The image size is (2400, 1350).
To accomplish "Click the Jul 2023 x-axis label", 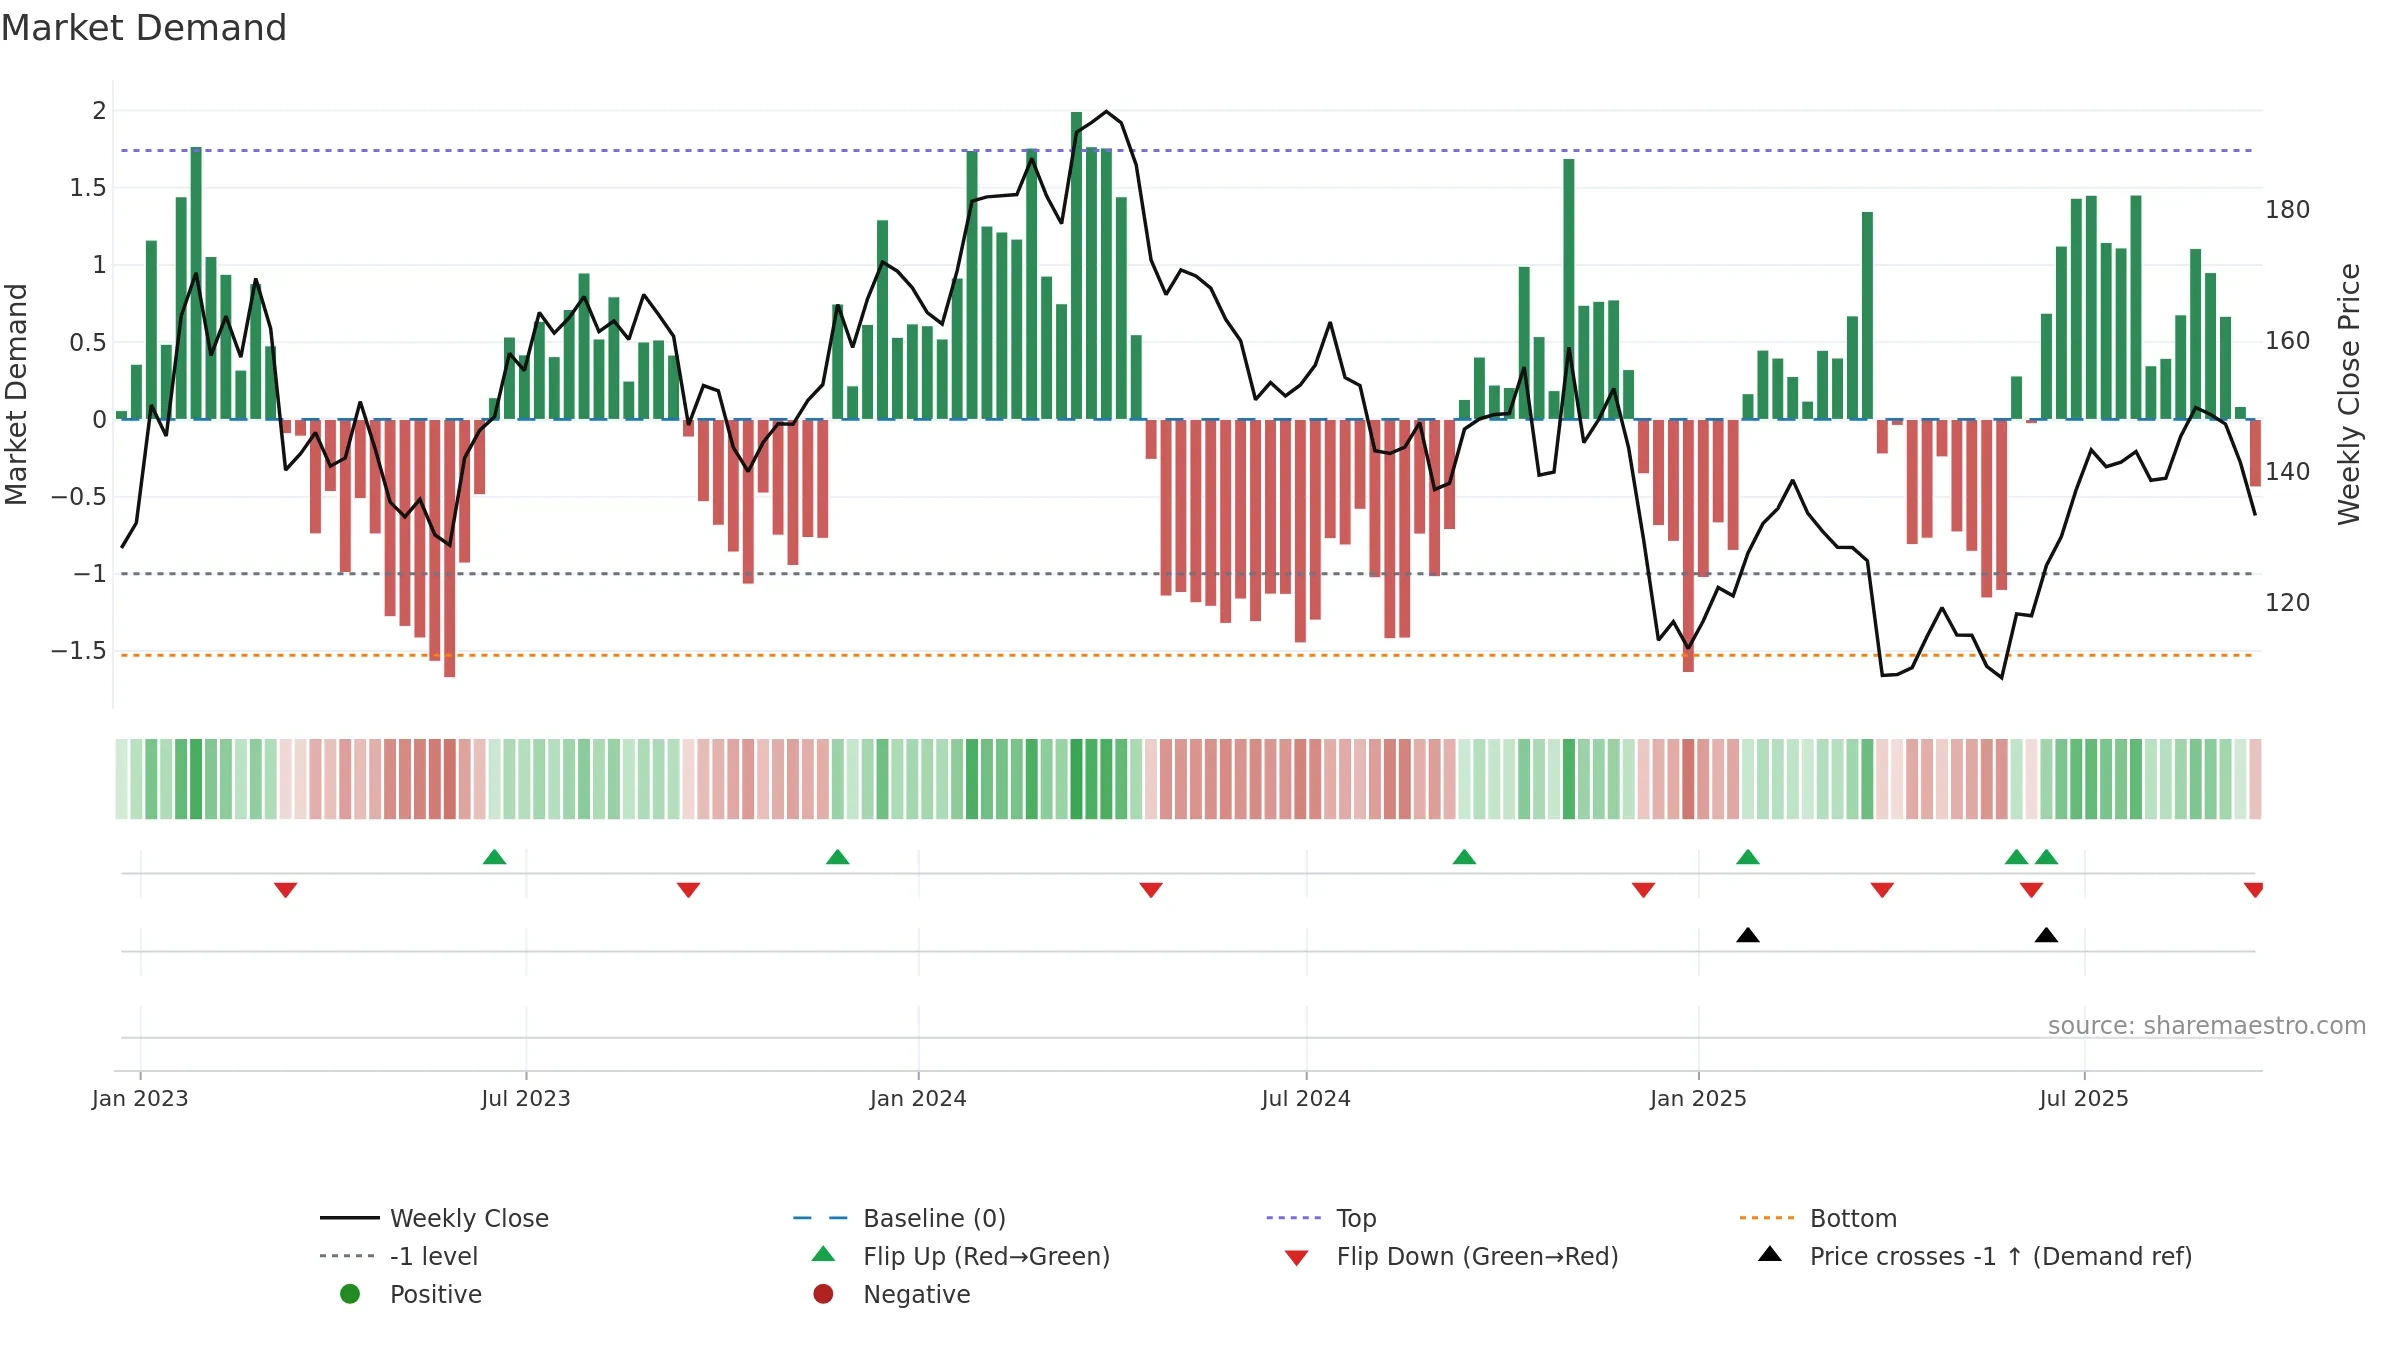I will 526,1098.
